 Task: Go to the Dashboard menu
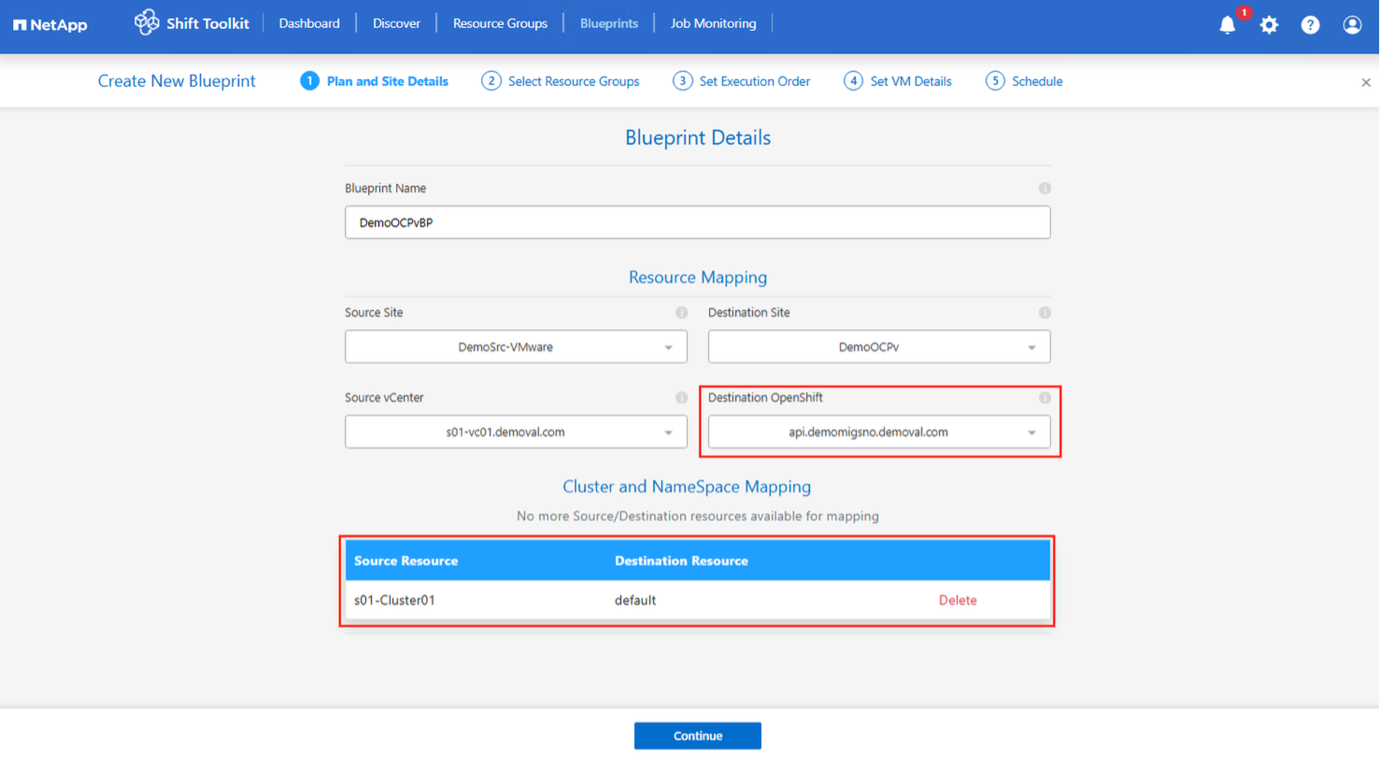309,23
